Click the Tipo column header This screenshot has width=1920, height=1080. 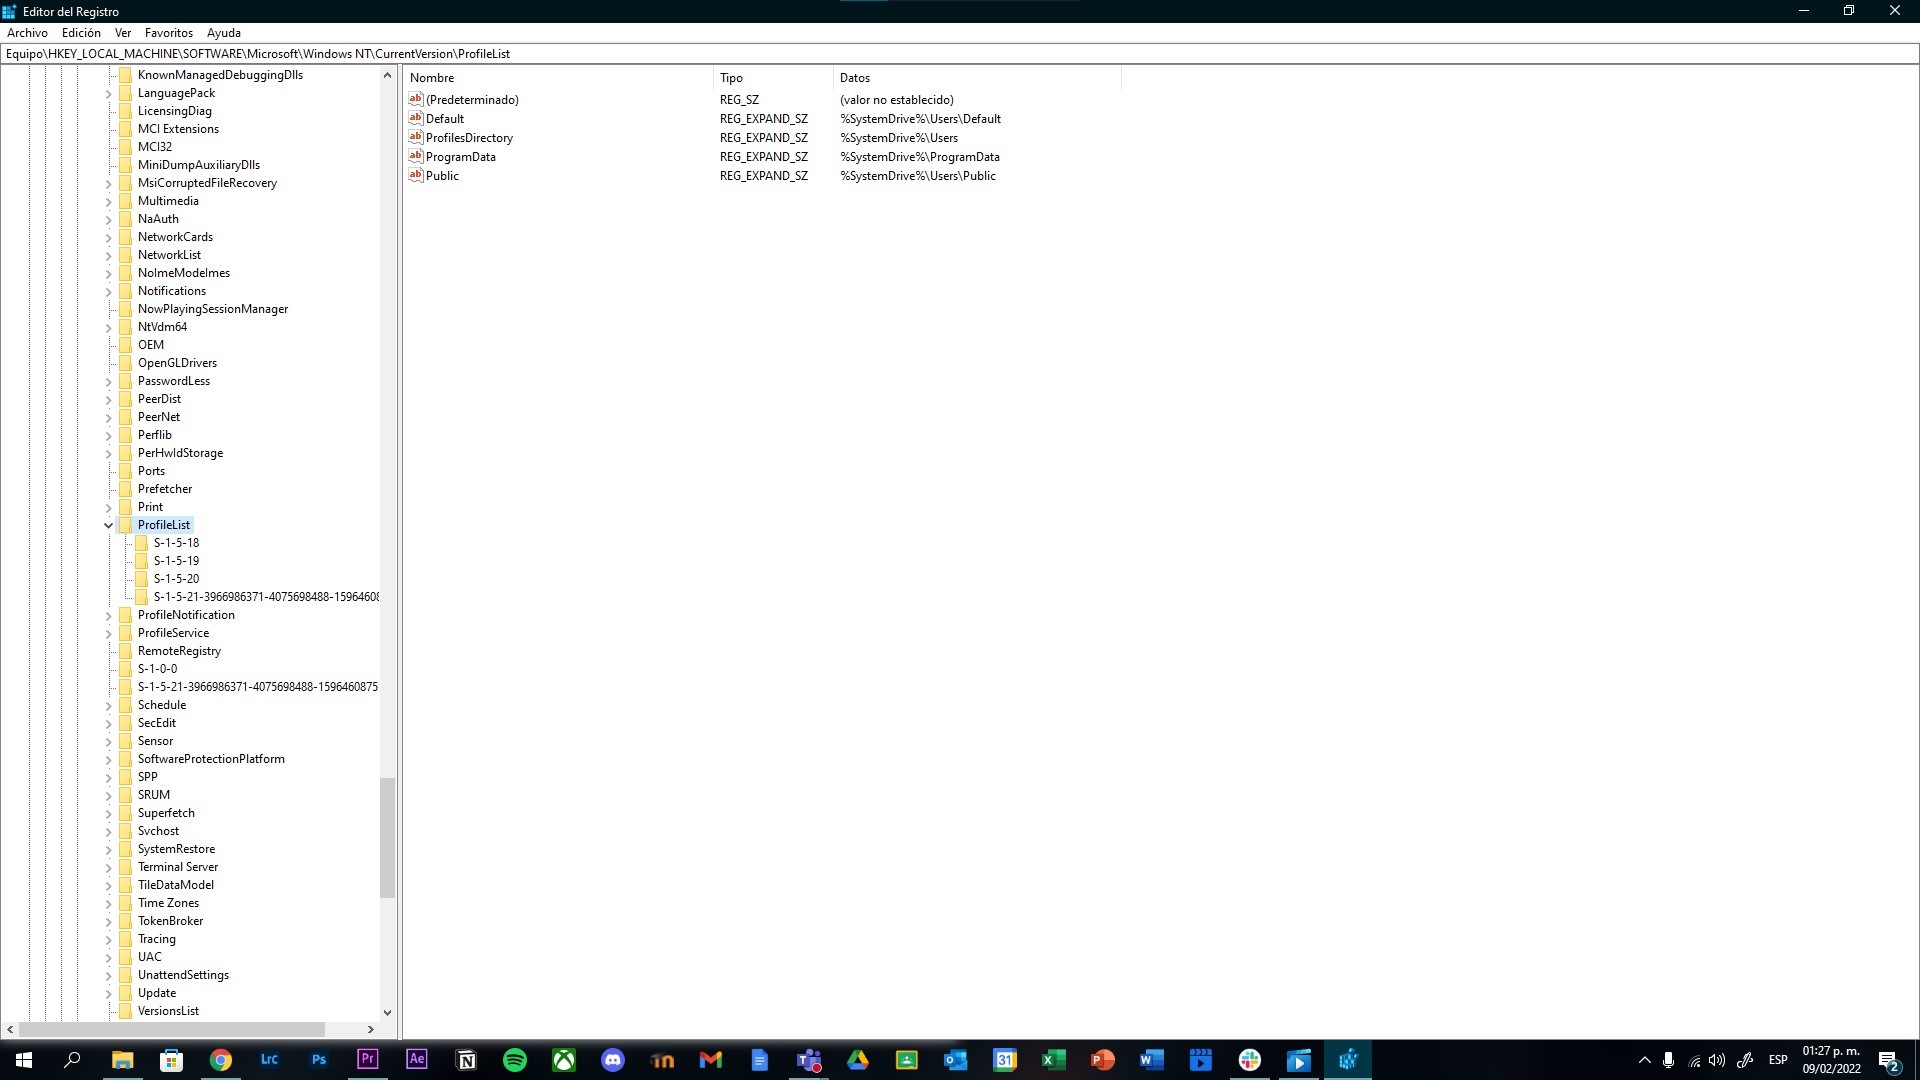coord(731,78)
